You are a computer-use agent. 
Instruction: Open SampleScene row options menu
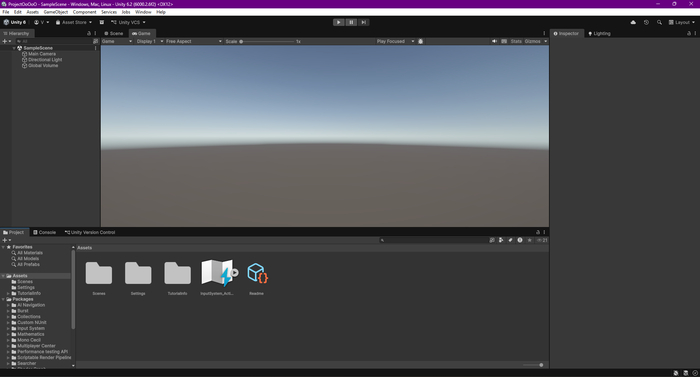[x=95, y=48]
